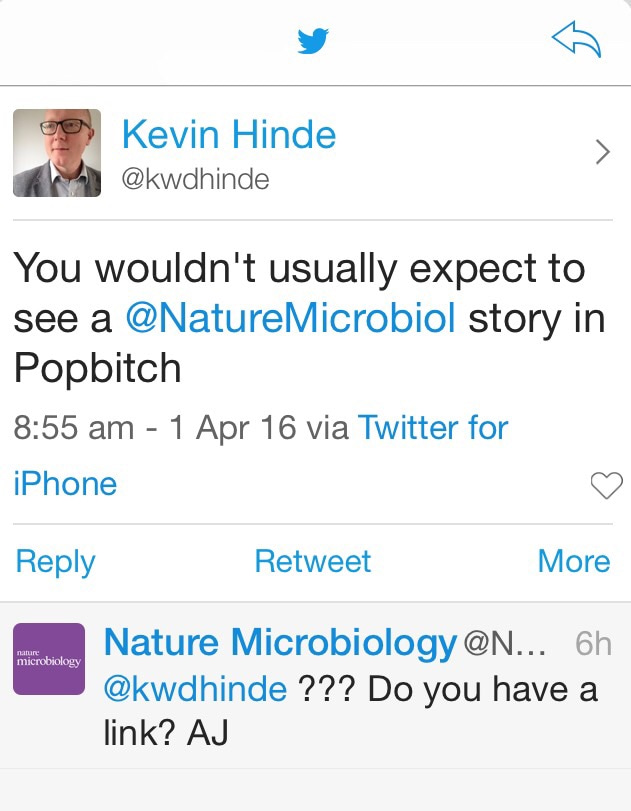
Task: Tap the @kwdhinde handle under the name
Action: [x=195, y=179]
